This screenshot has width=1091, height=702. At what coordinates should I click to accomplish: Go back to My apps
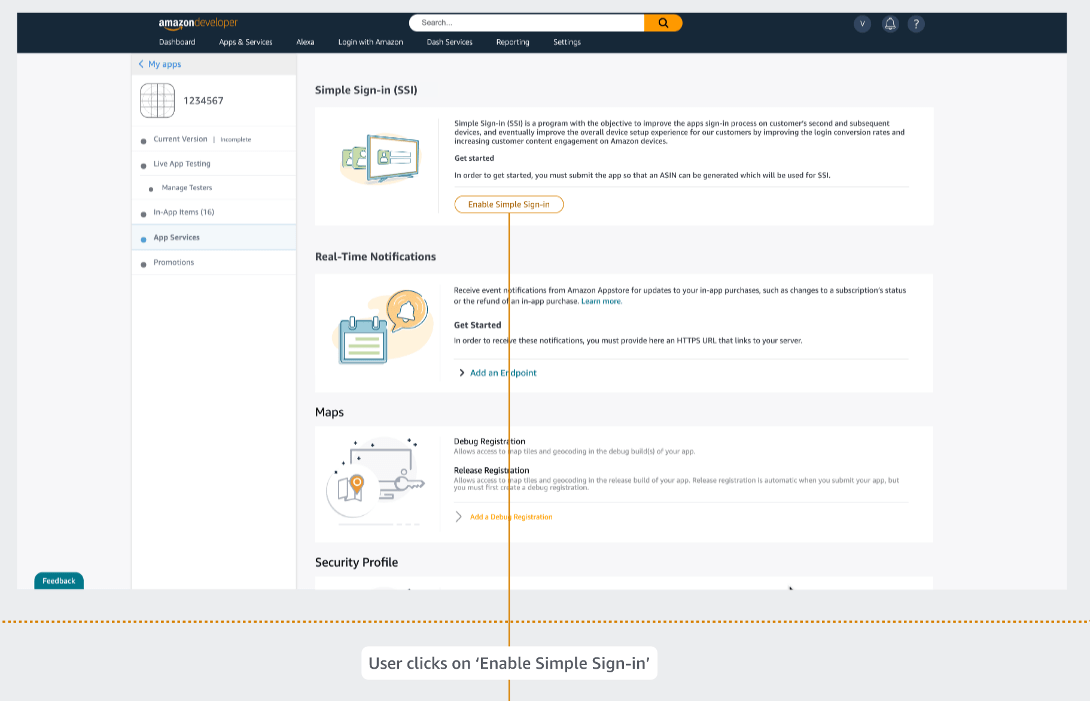click(x=164, y=64)
